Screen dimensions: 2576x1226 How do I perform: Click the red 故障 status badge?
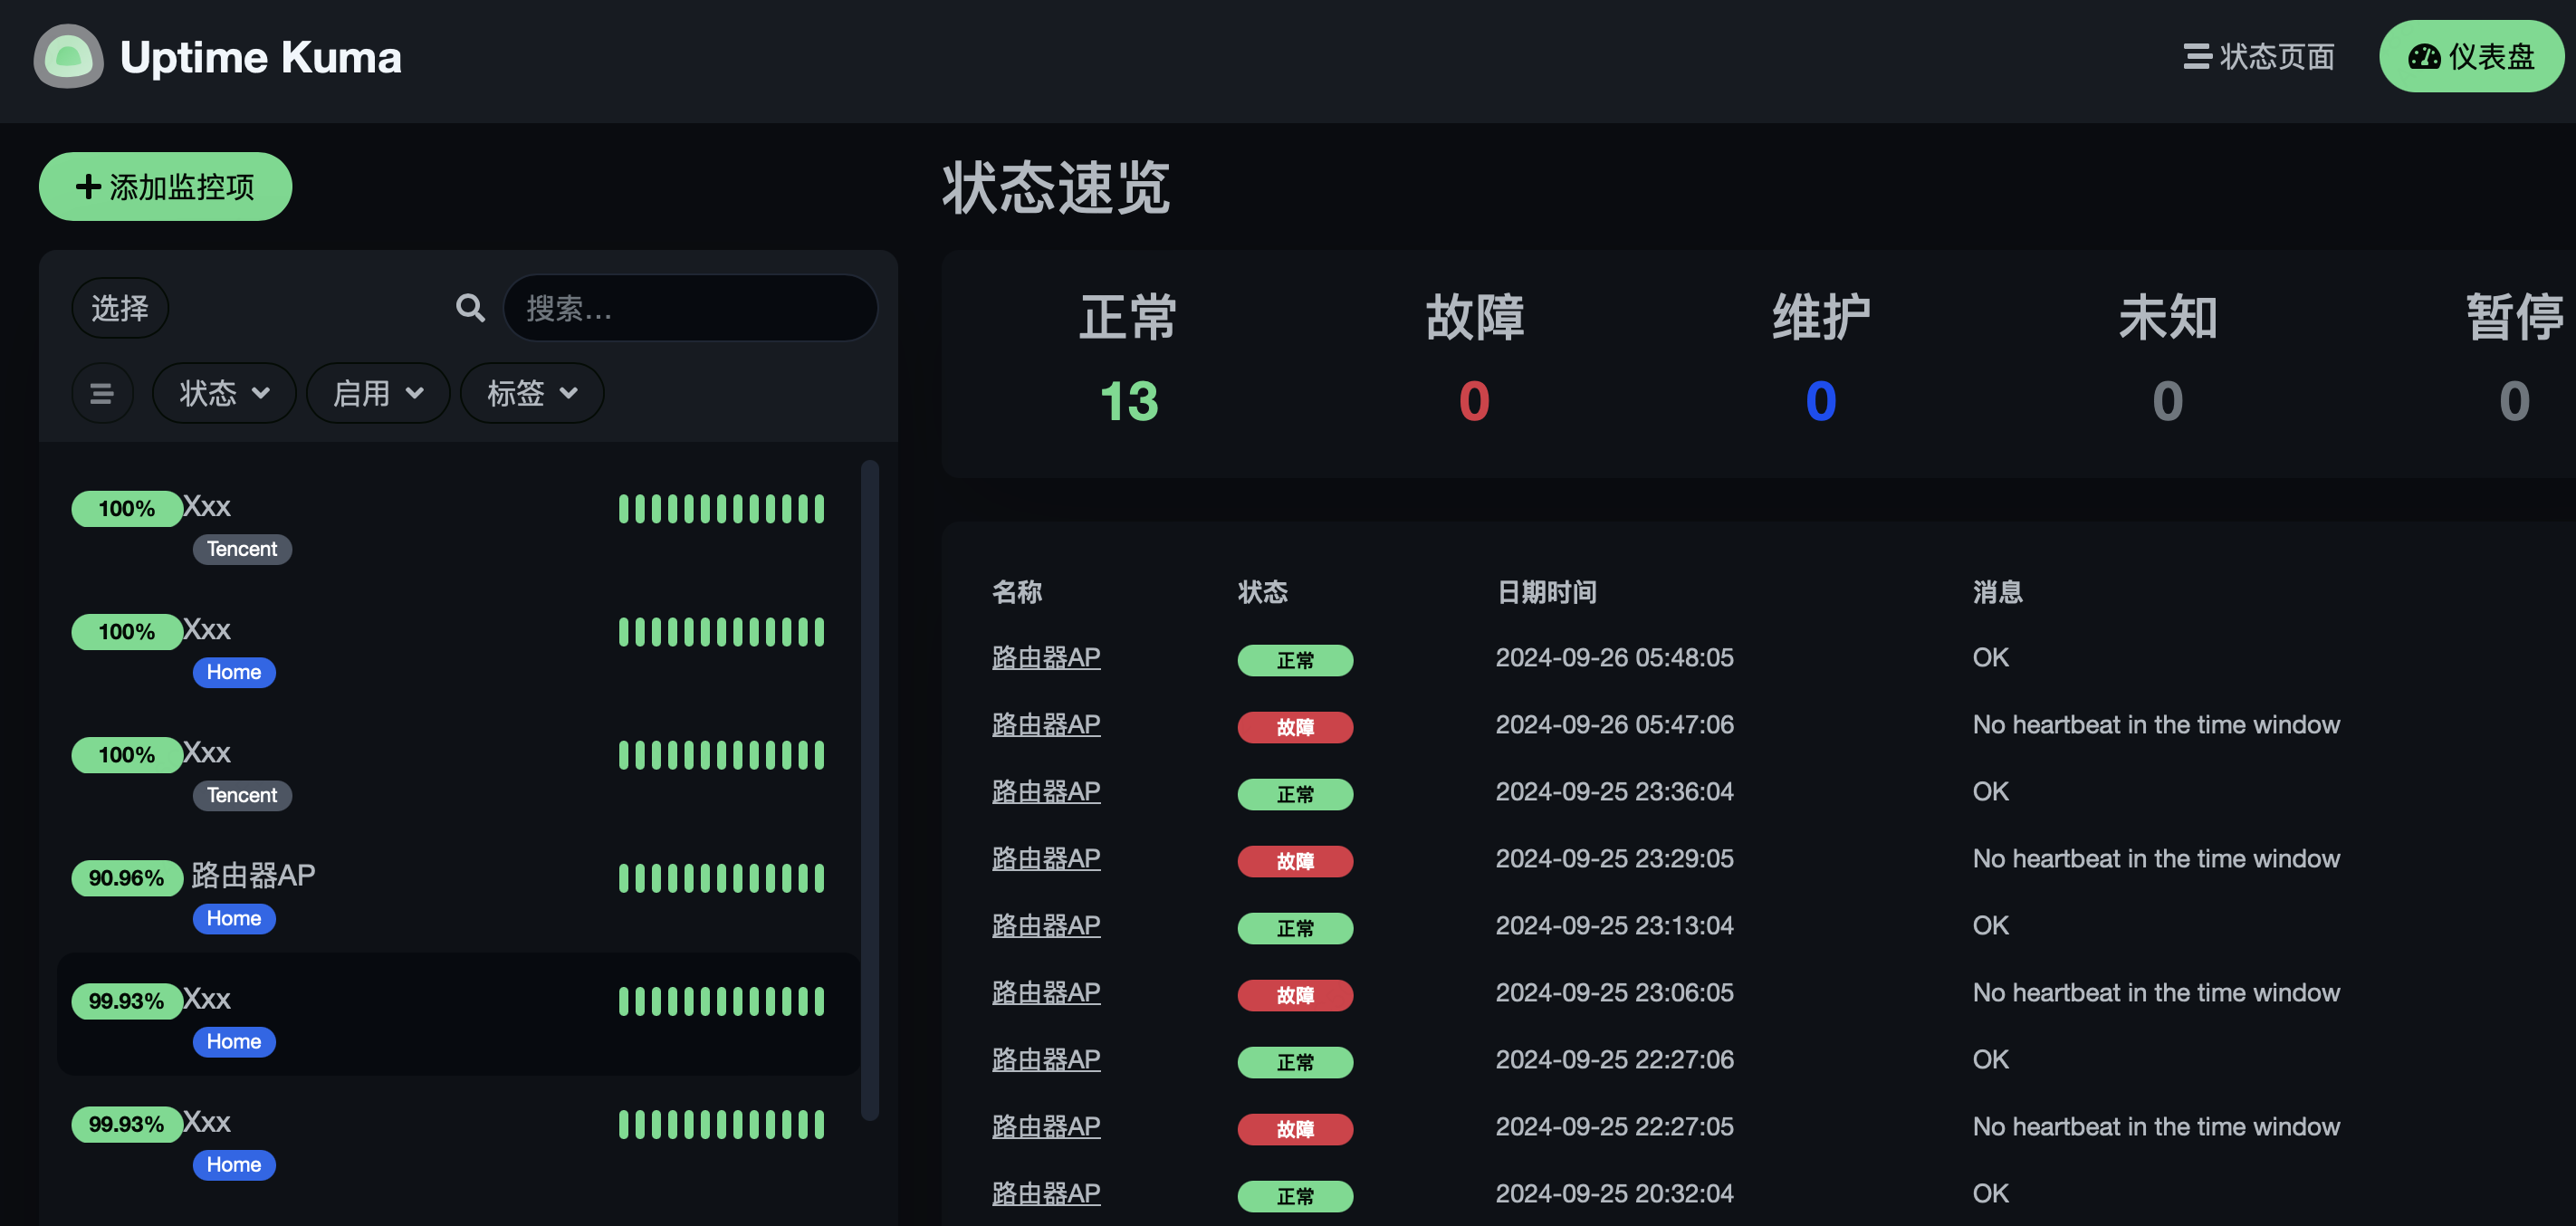[1295, 727]
